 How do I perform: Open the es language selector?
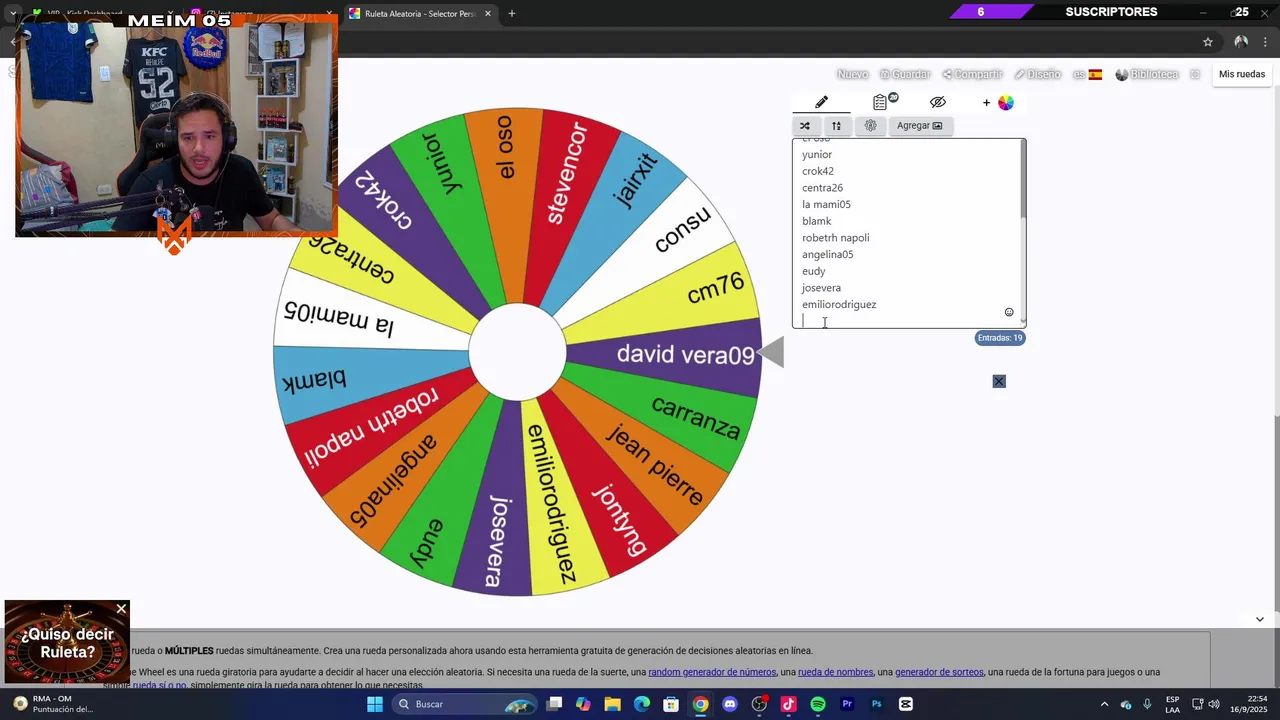tap(1087, 74)
